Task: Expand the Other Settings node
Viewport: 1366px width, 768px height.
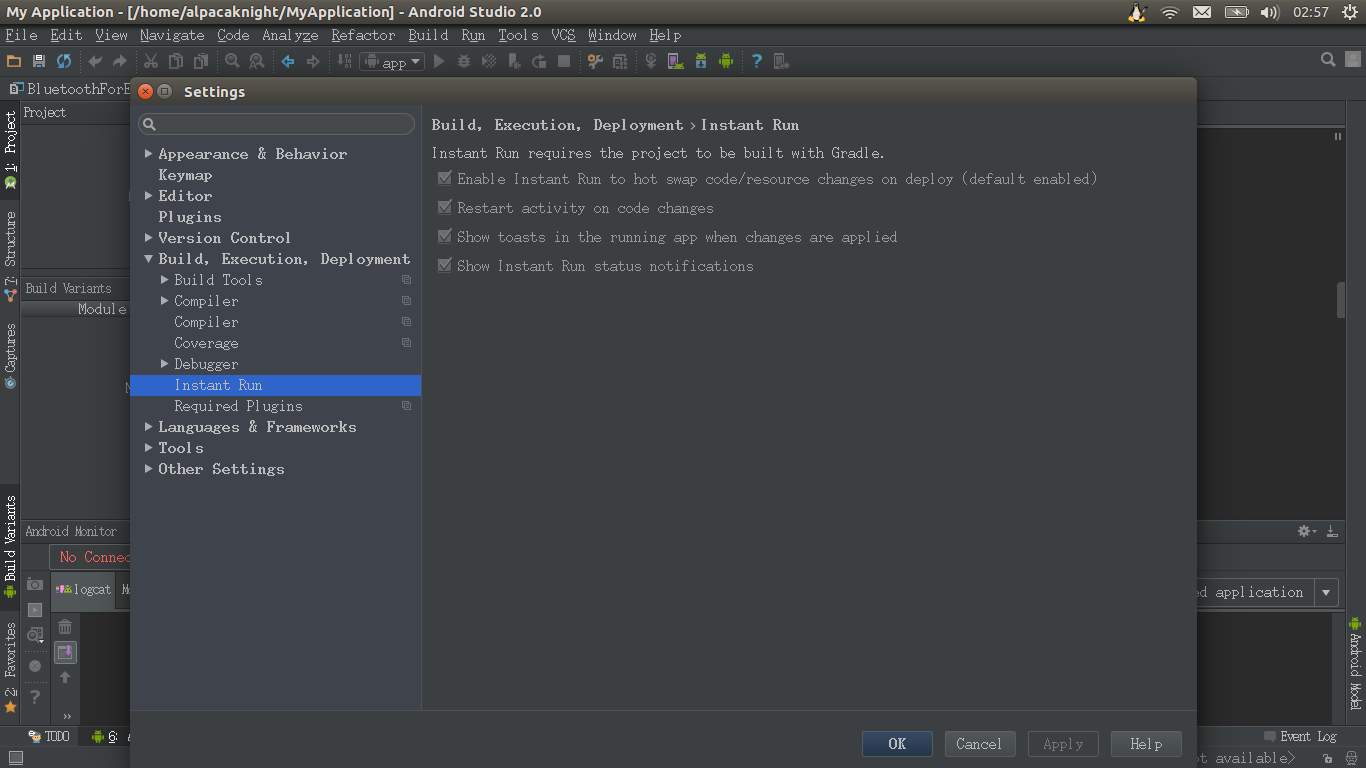Action: 148,469
